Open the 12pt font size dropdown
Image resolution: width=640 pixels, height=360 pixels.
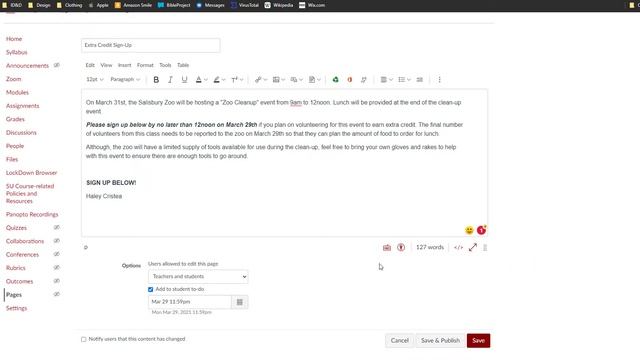tap(95, 80)
